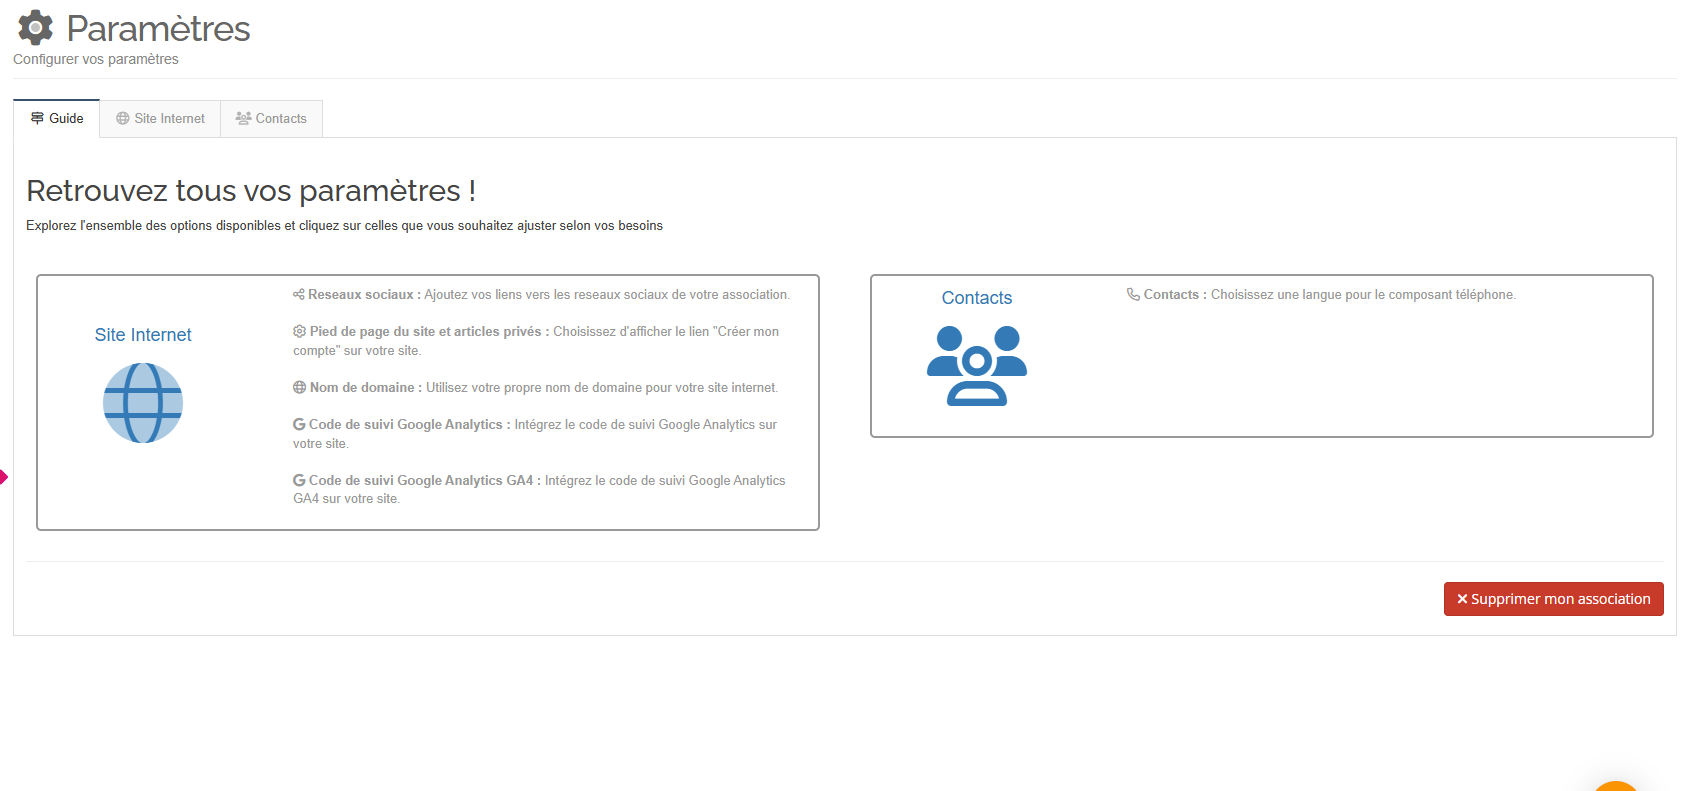1691x791 pixels.
Task: Click the small globe icon beside Nom de domaine
Action: tap(299, 388)
